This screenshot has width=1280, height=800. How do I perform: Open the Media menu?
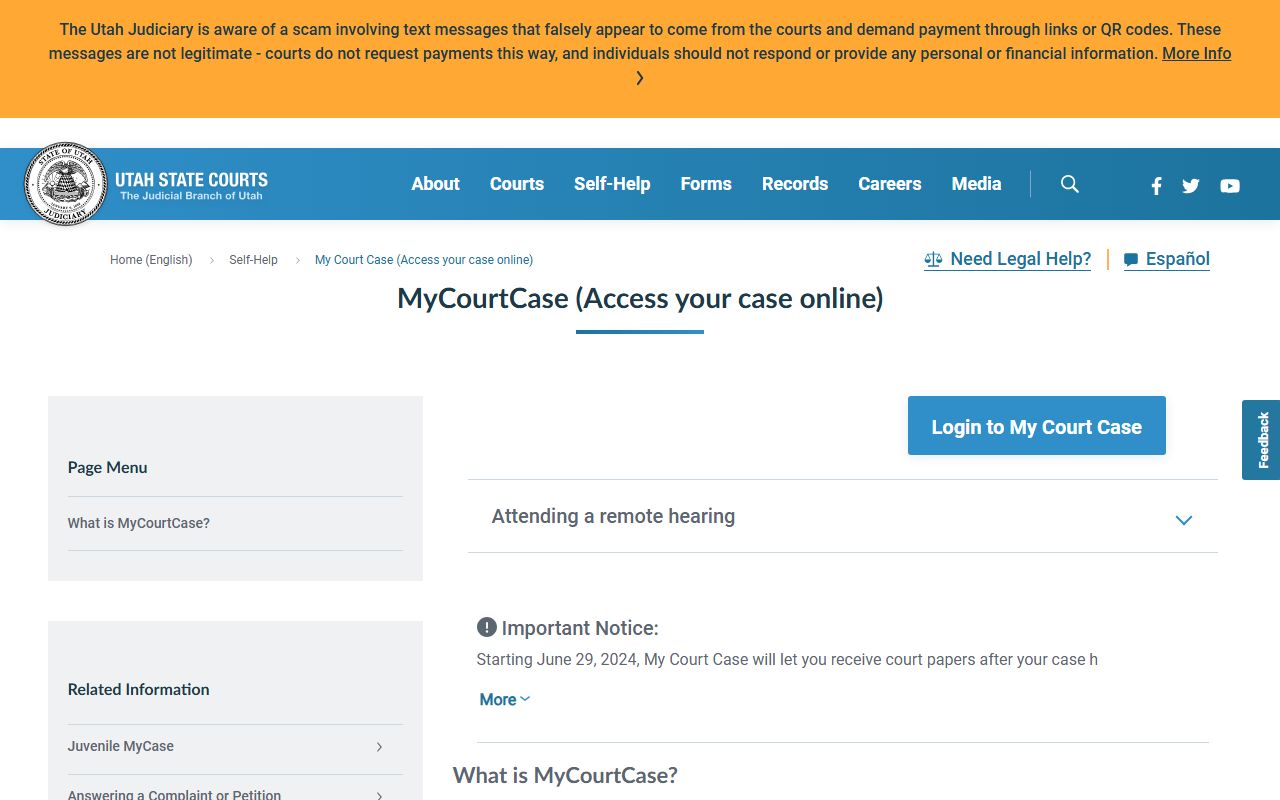pyautogui.click(x=977, y=184)
